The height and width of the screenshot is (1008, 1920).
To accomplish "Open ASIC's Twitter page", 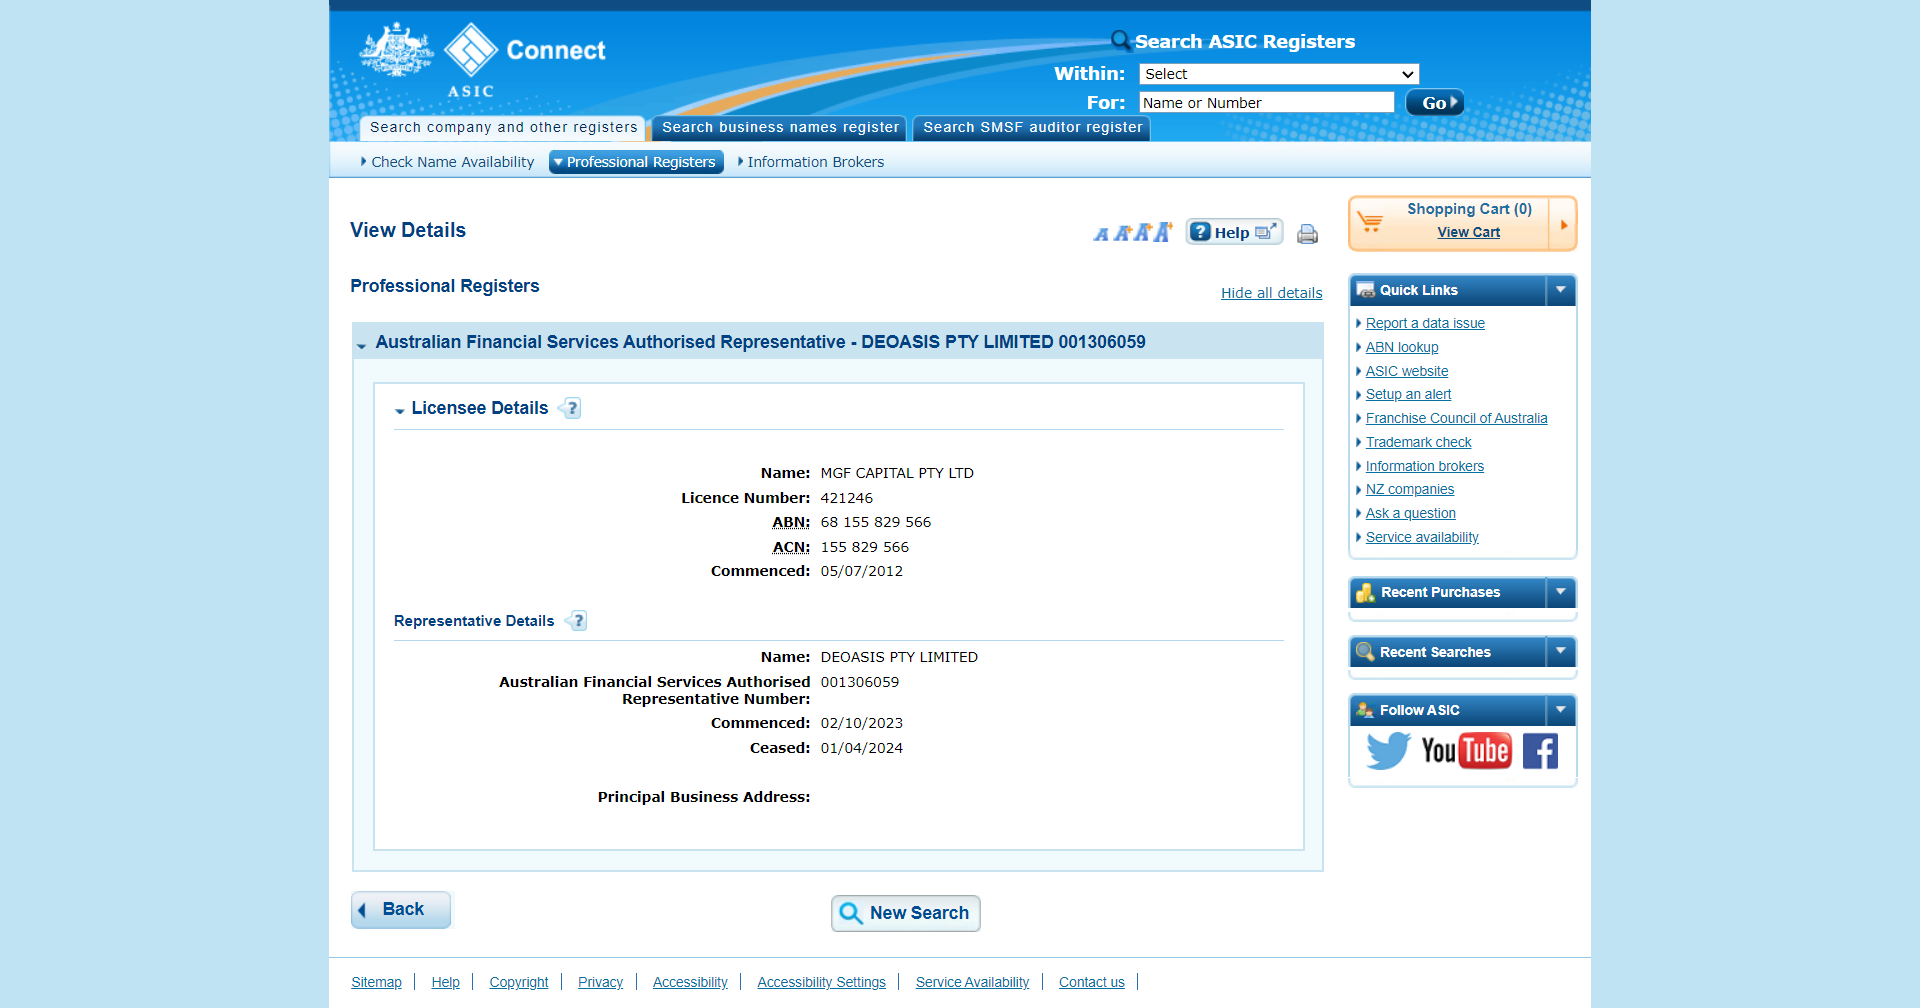I will click(1388, 751).
